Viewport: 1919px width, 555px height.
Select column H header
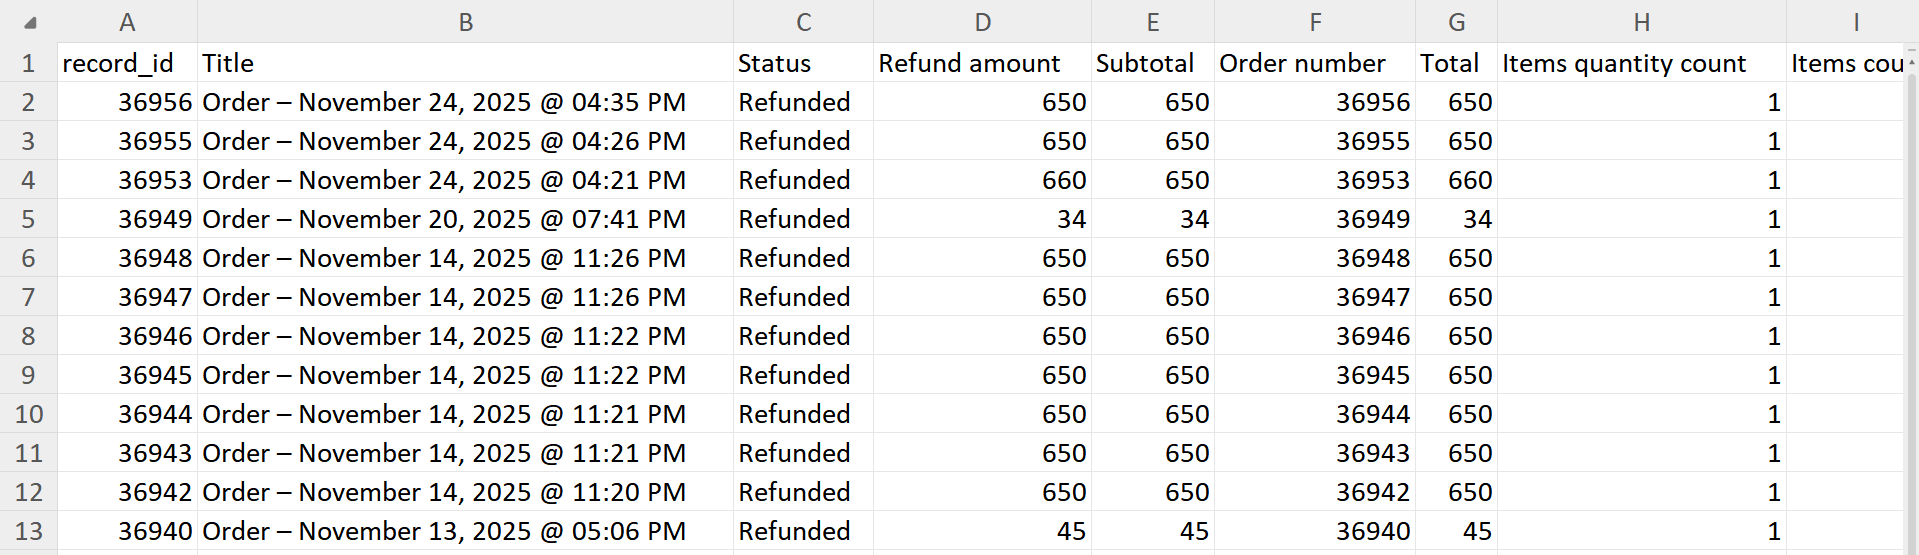1641,22
